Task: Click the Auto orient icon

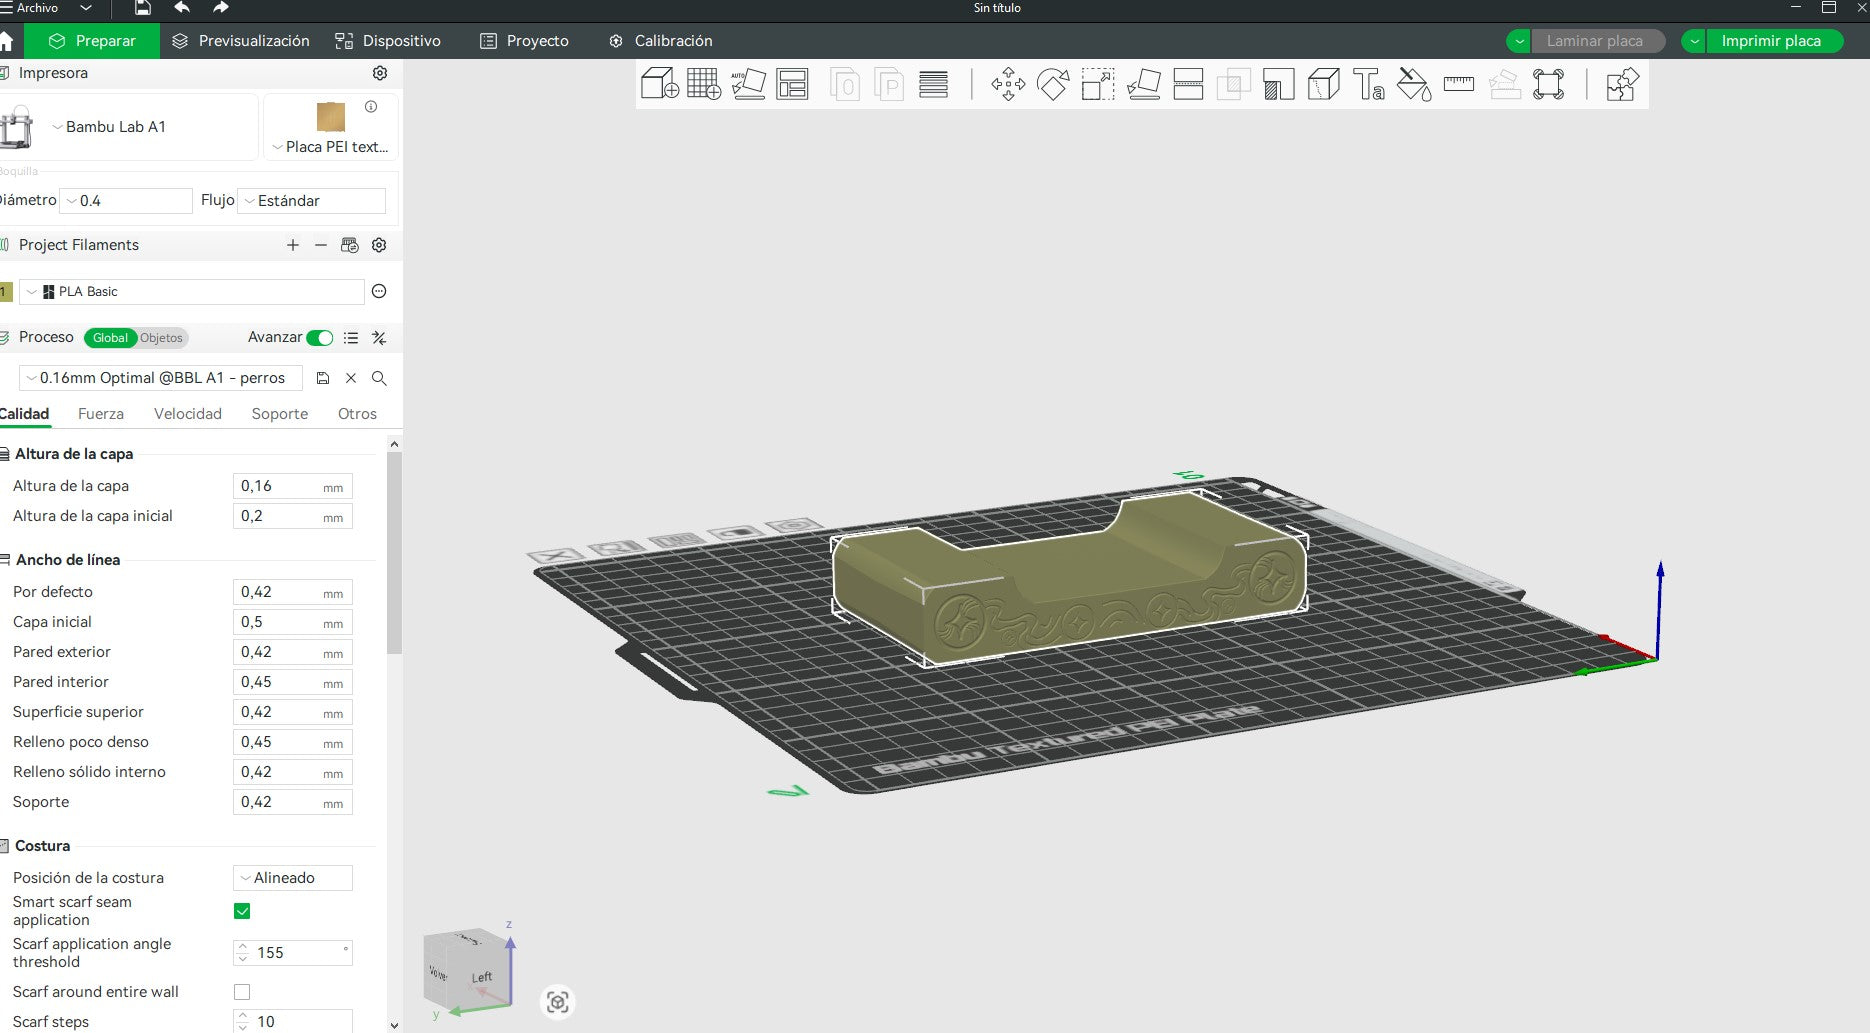Action: point(748,84)
